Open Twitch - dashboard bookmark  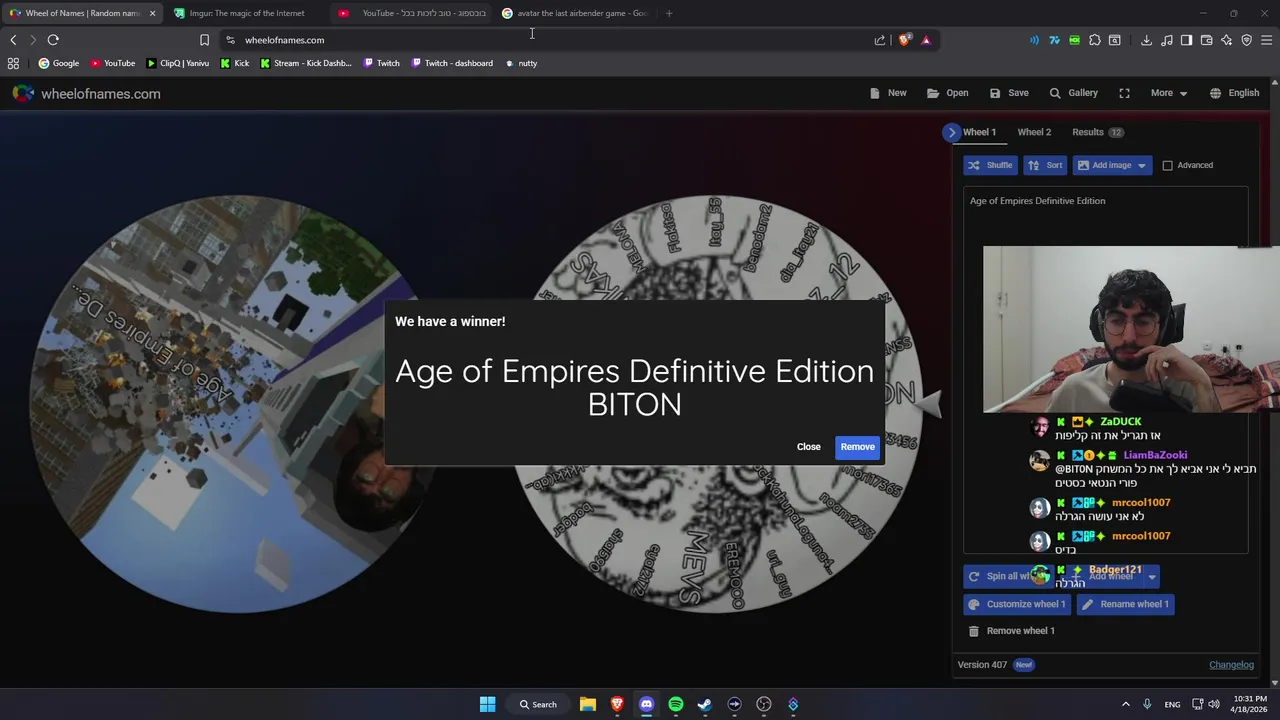(x=451, y=63)
